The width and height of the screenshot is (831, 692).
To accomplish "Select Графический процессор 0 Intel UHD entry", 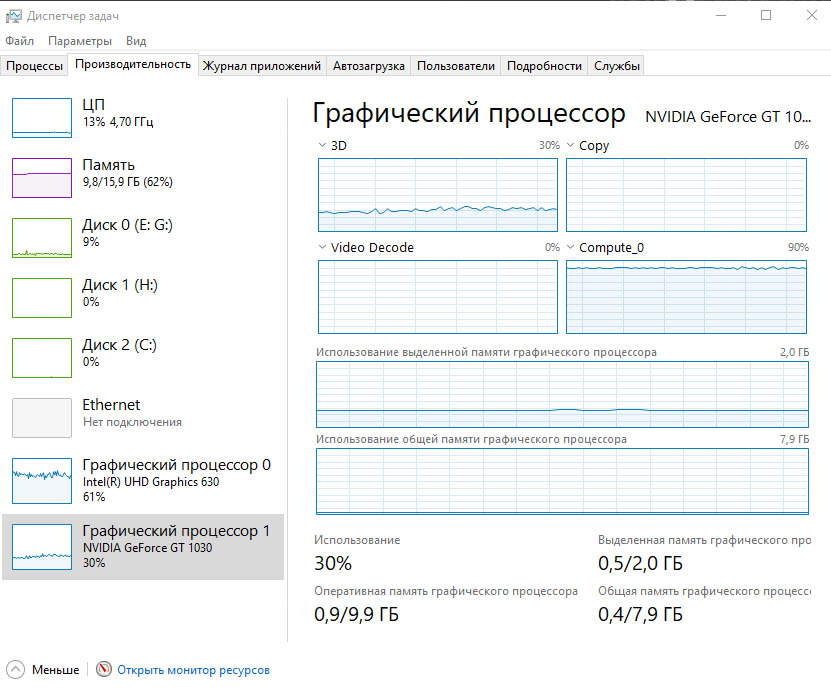I will coord(143,481).
